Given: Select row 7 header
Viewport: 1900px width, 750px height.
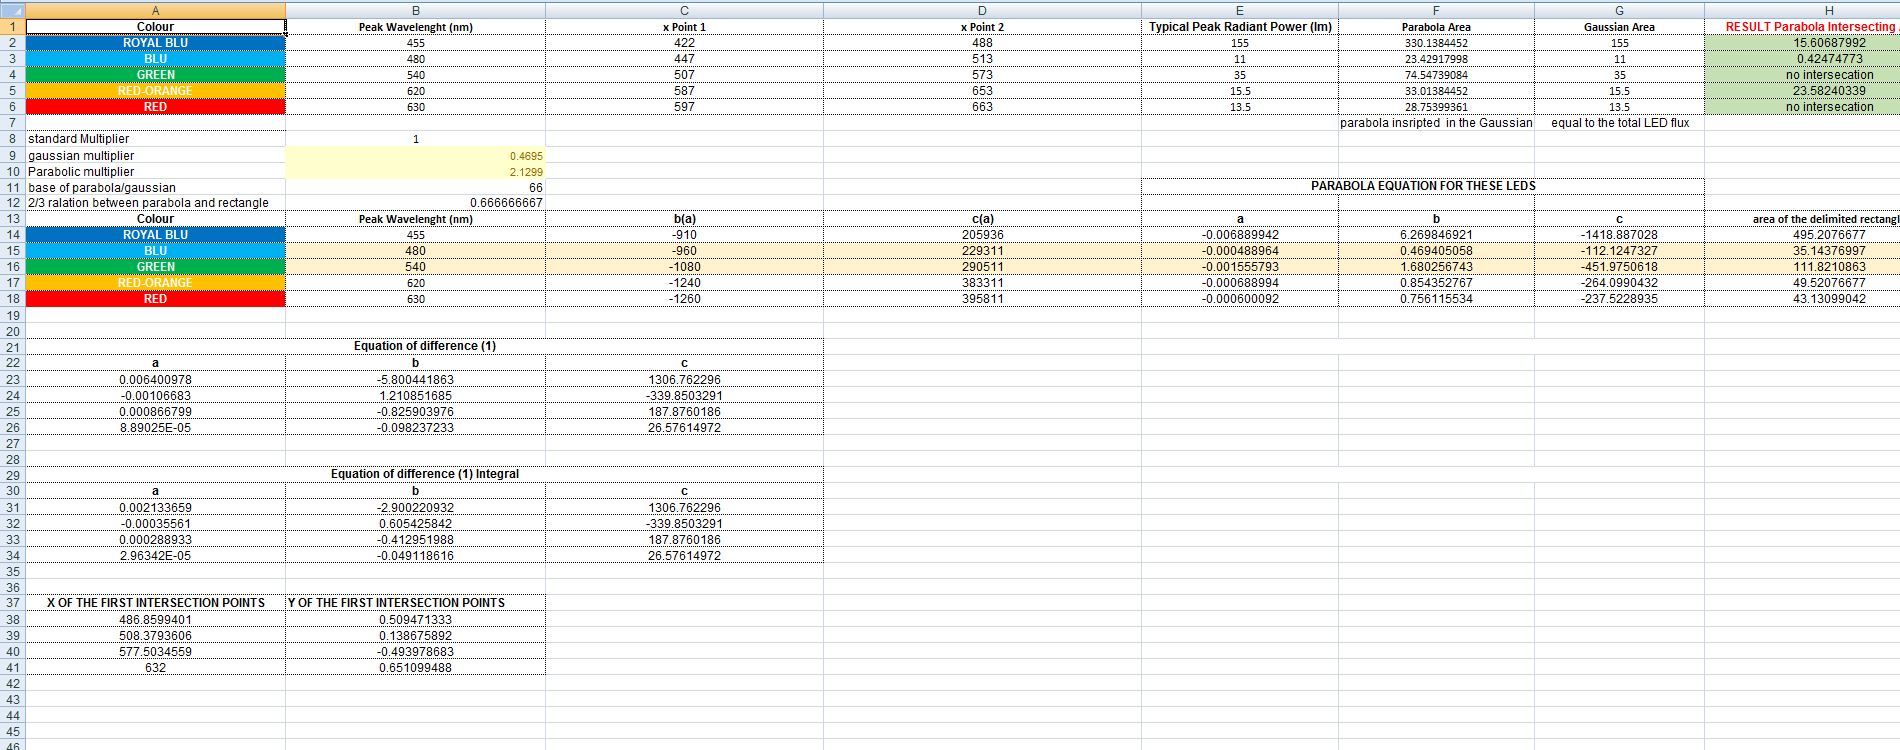Looking at the screenshot, I should (x=12, y=123).
